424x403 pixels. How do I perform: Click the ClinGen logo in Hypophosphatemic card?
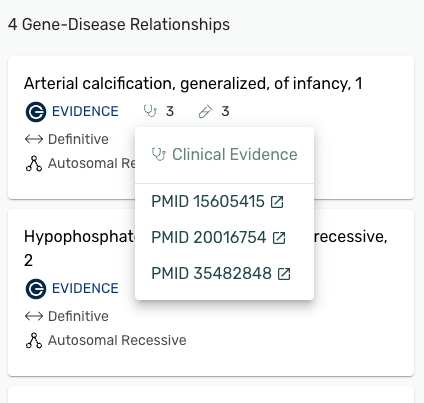pos(36,289)
